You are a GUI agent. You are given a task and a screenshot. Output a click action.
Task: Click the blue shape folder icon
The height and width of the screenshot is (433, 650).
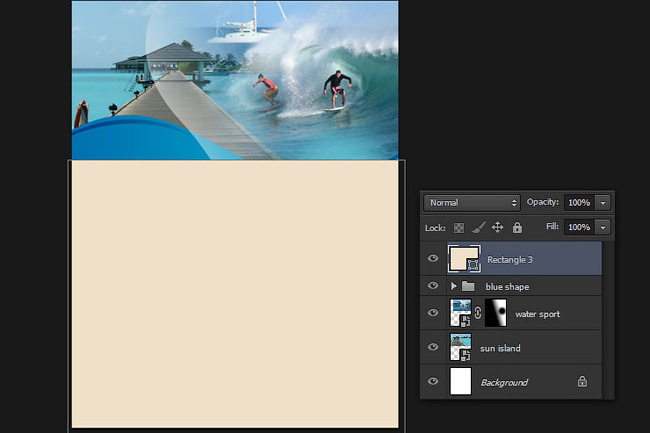[468, 286]
